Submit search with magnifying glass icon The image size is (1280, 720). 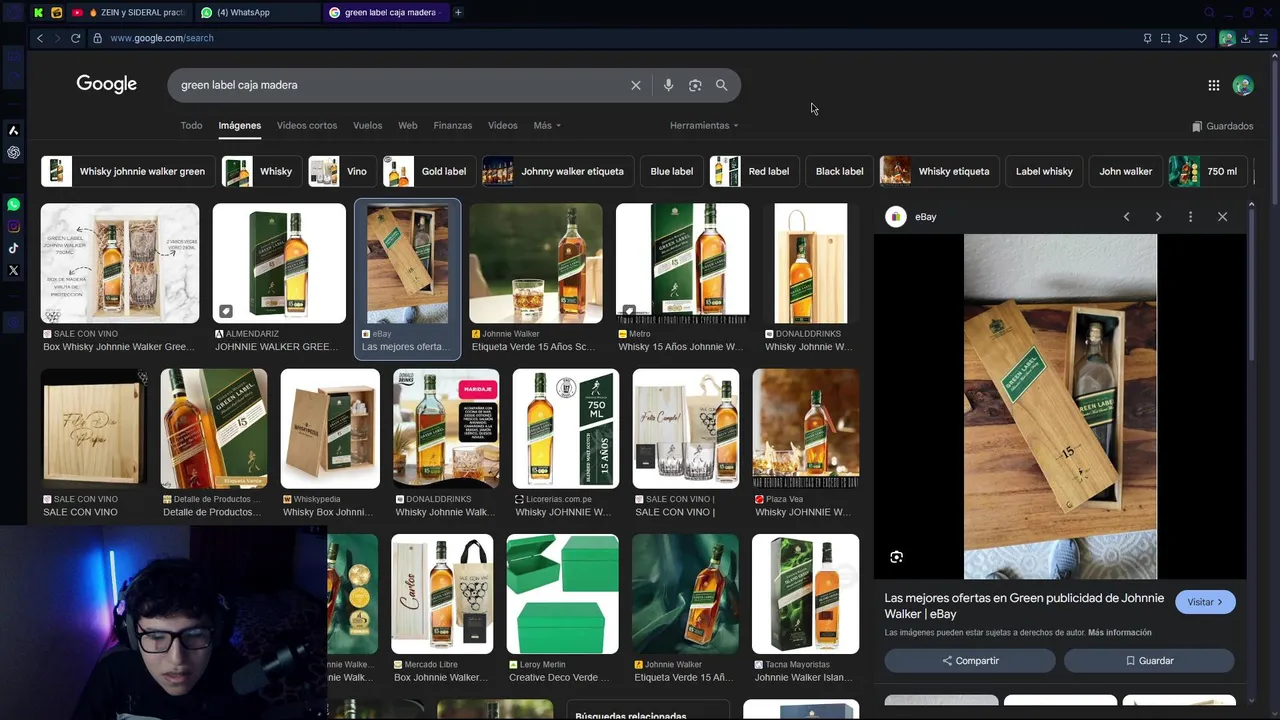[x=721, y=85]
